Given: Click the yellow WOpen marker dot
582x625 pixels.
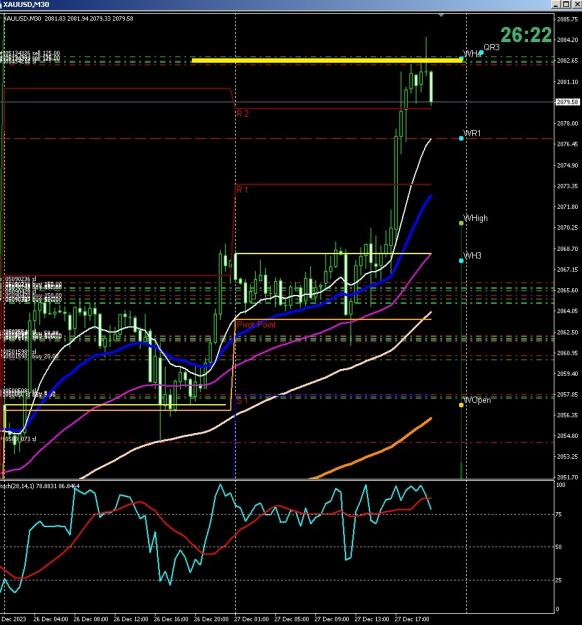Looking at the screenshot, I should pyautogui.click(x=461, y=405).
